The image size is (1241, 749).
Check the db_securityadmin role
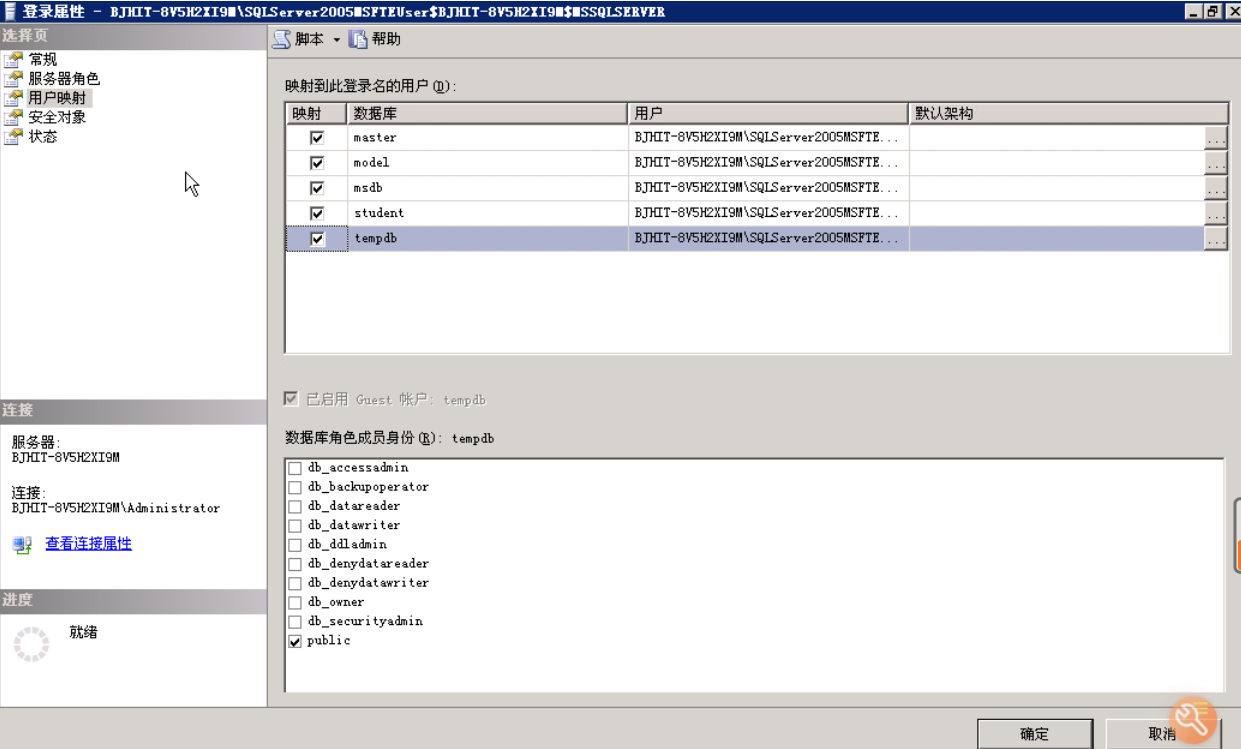[x=295, y=622]
